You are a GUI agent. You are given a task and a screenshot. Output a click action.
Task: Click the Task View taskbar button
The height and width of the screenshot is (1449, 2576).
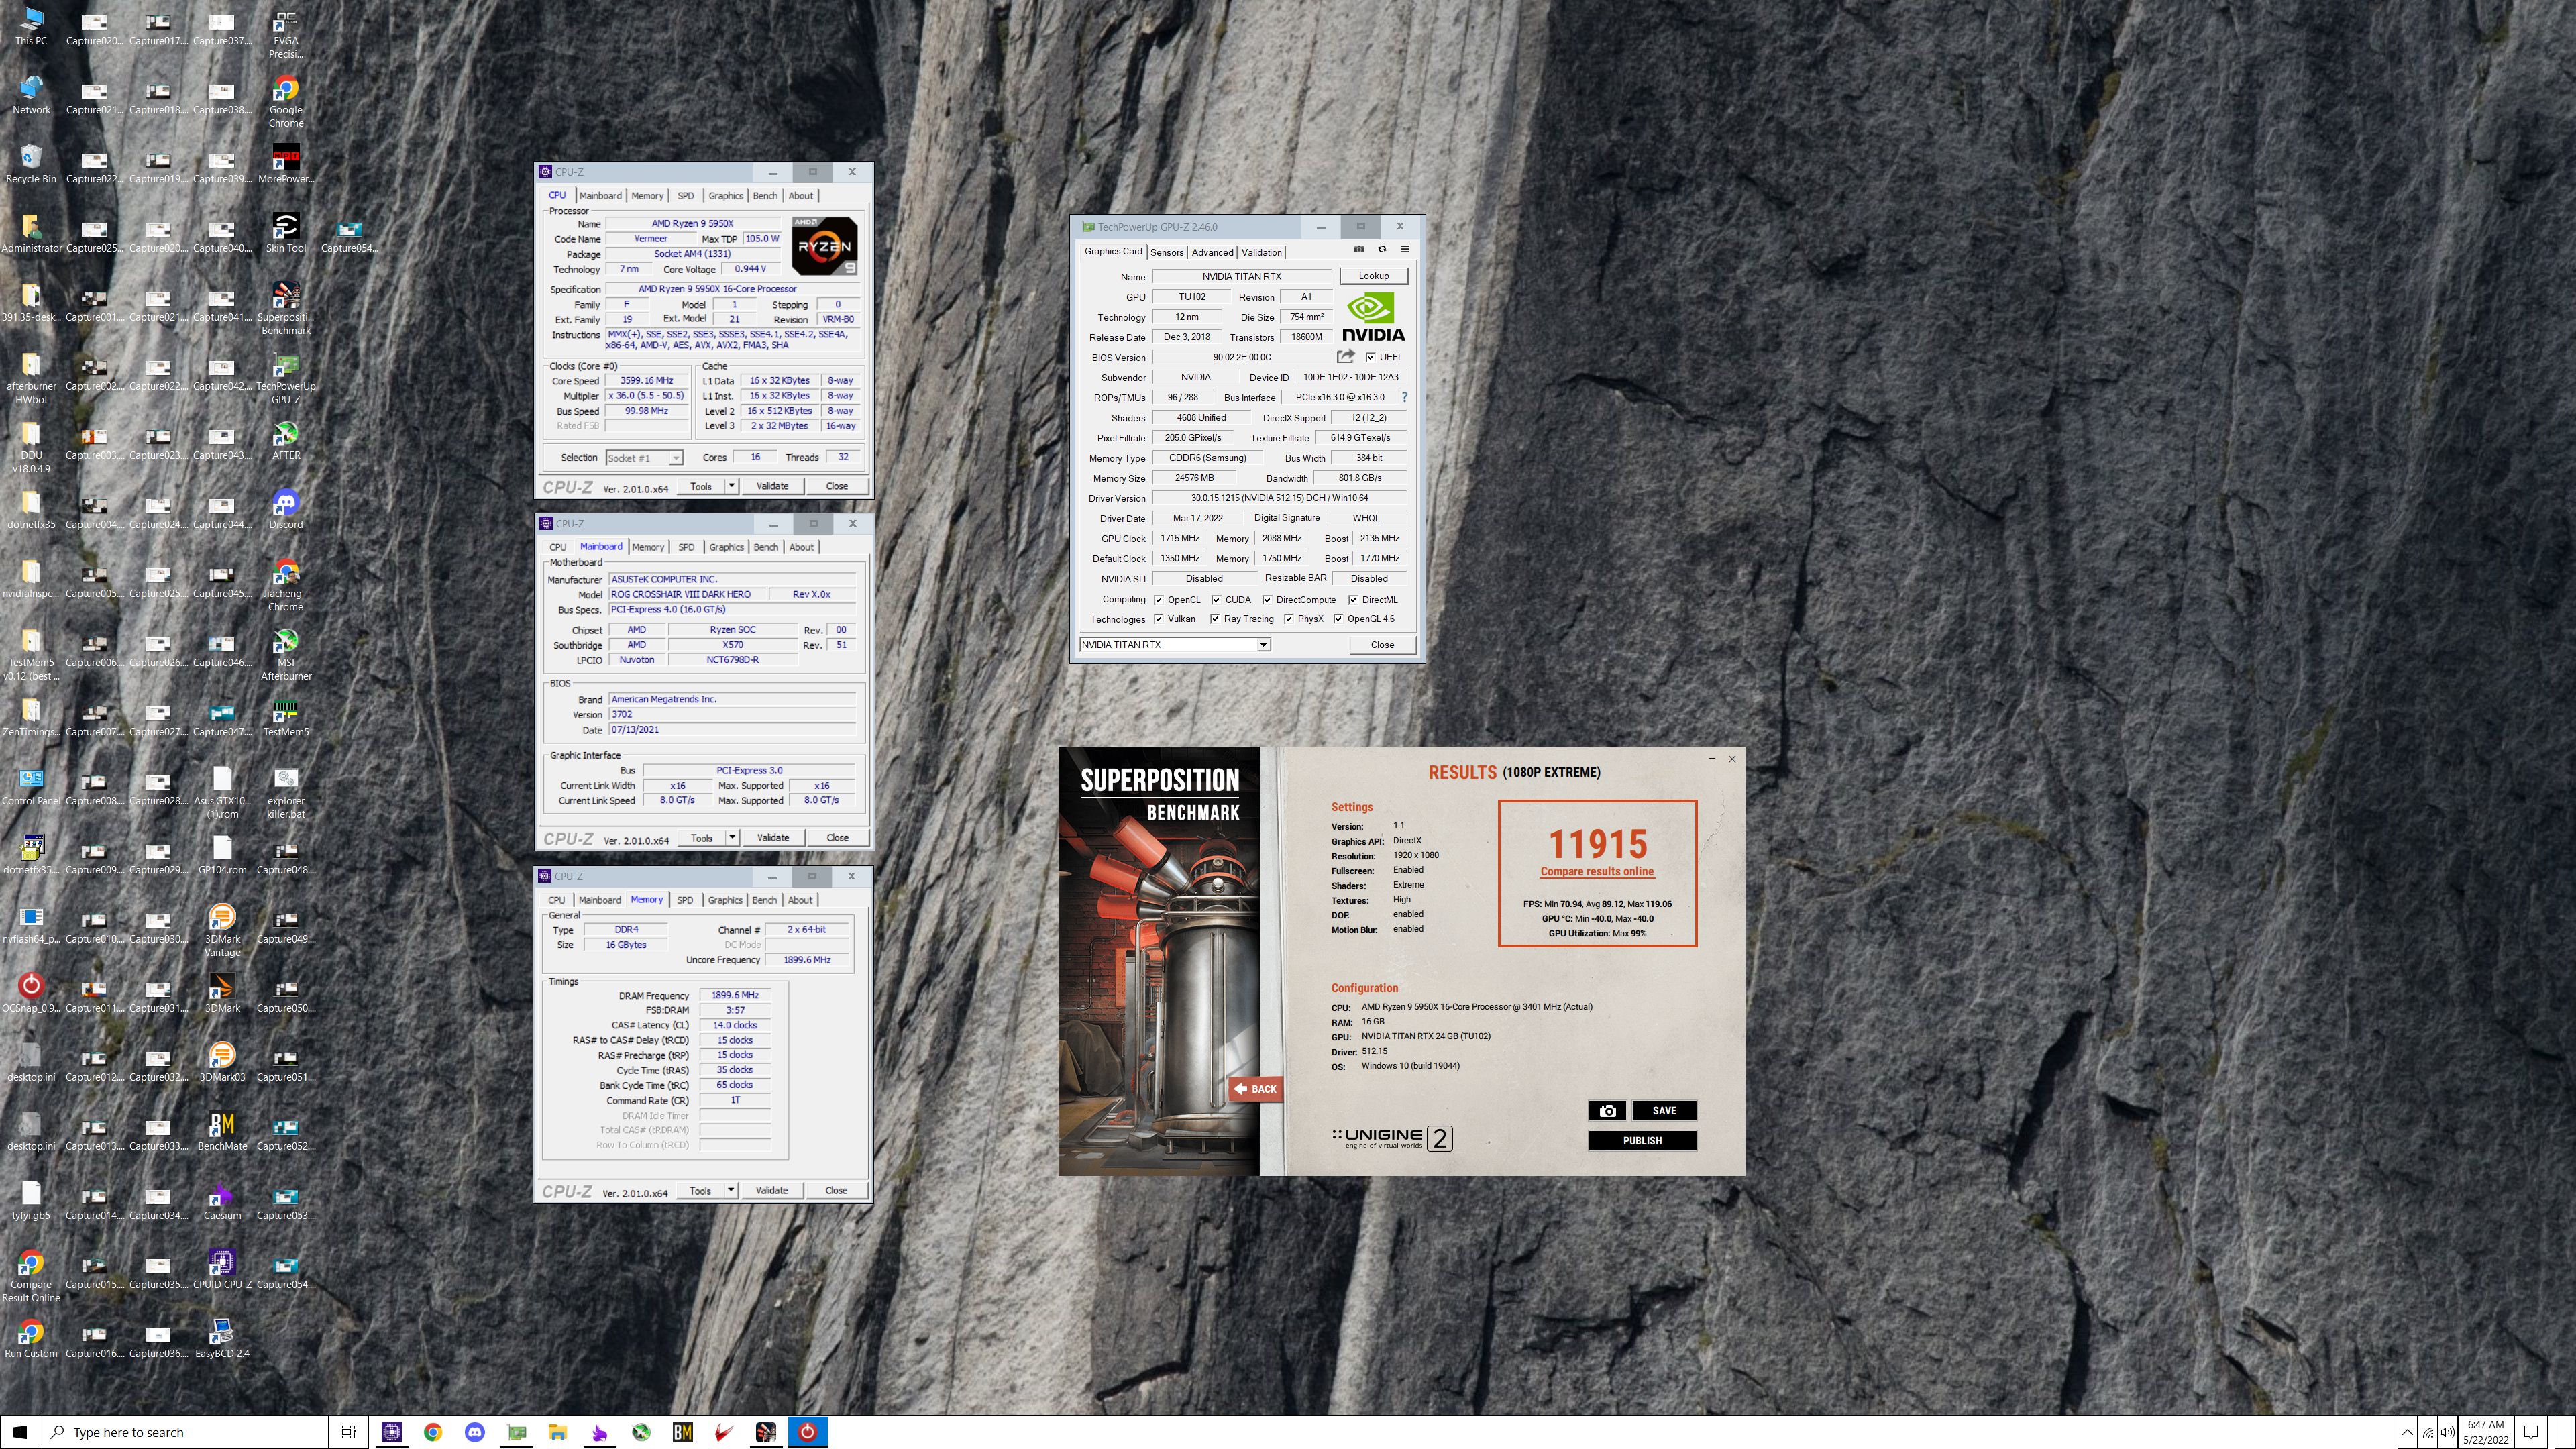(x=349, y=1432)
